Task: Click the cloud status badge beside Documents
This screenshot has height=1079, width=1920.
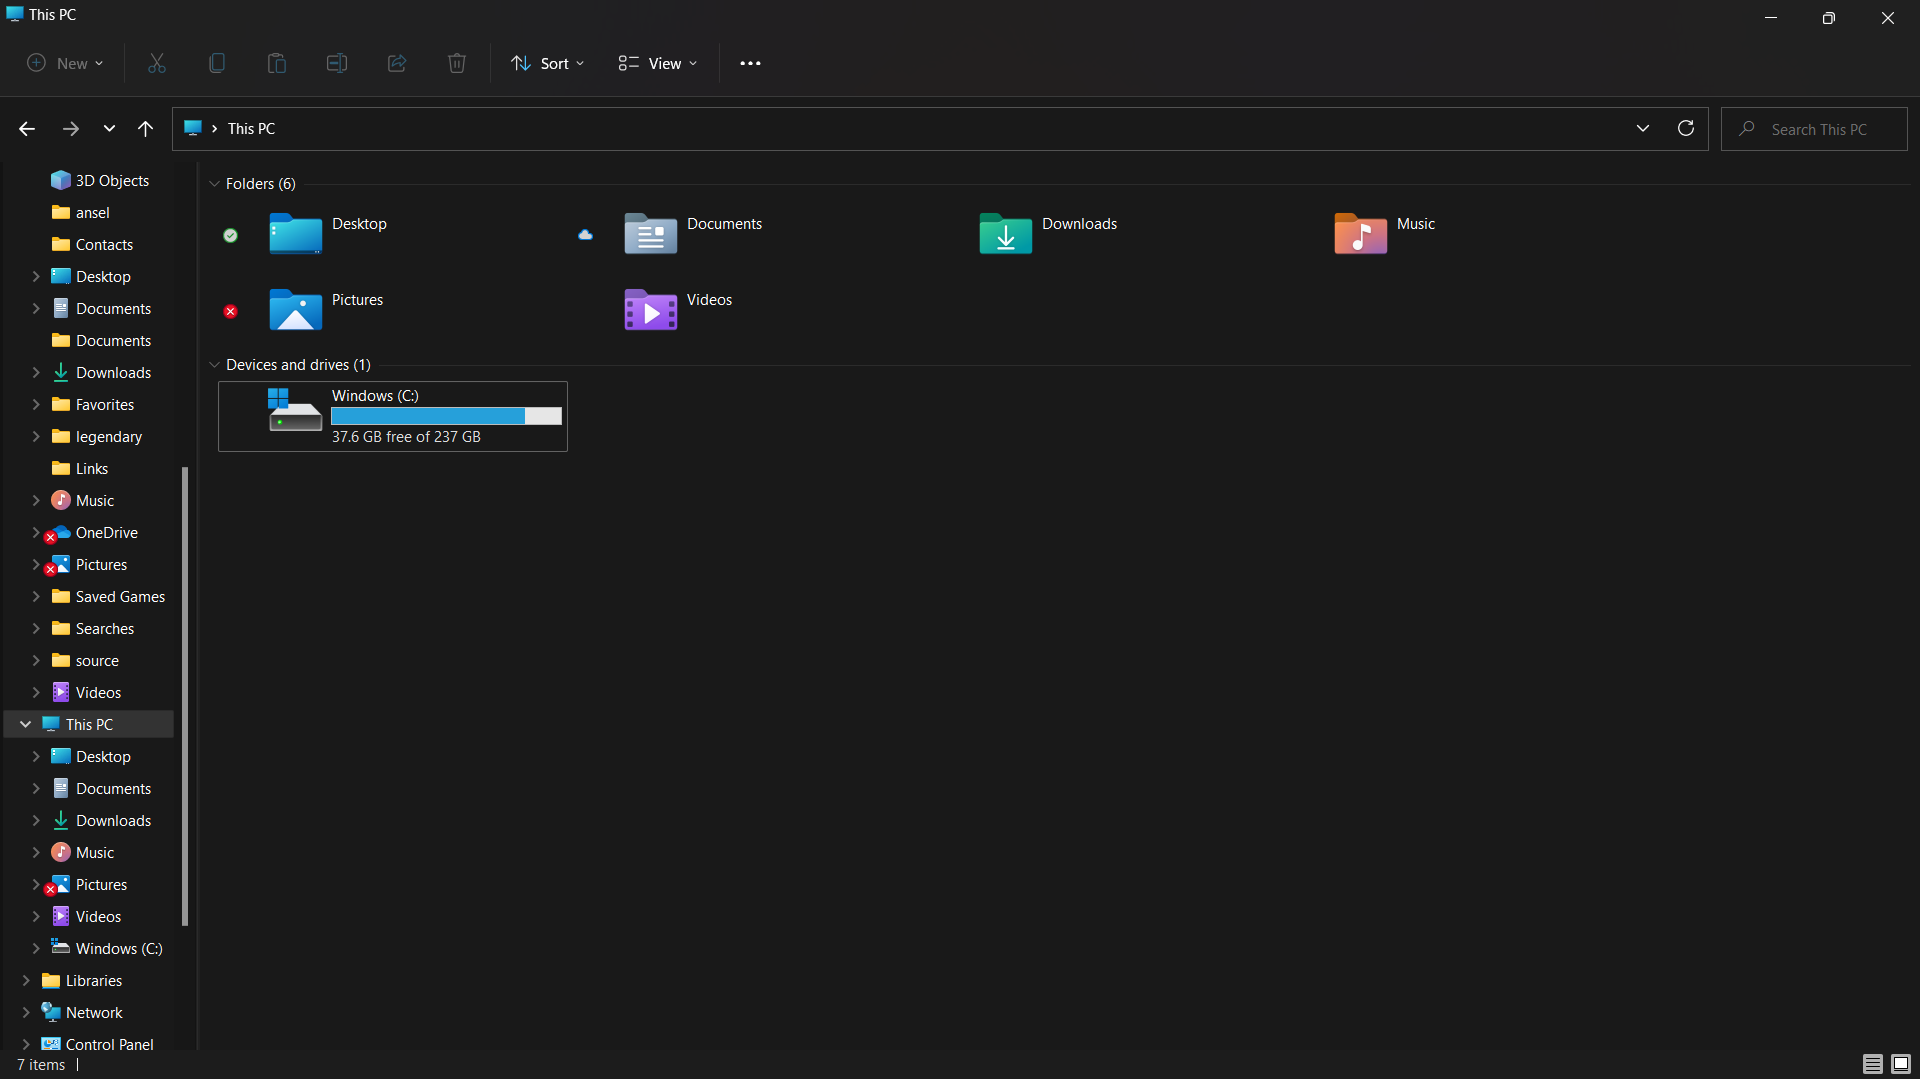Action: click(585, 235)
